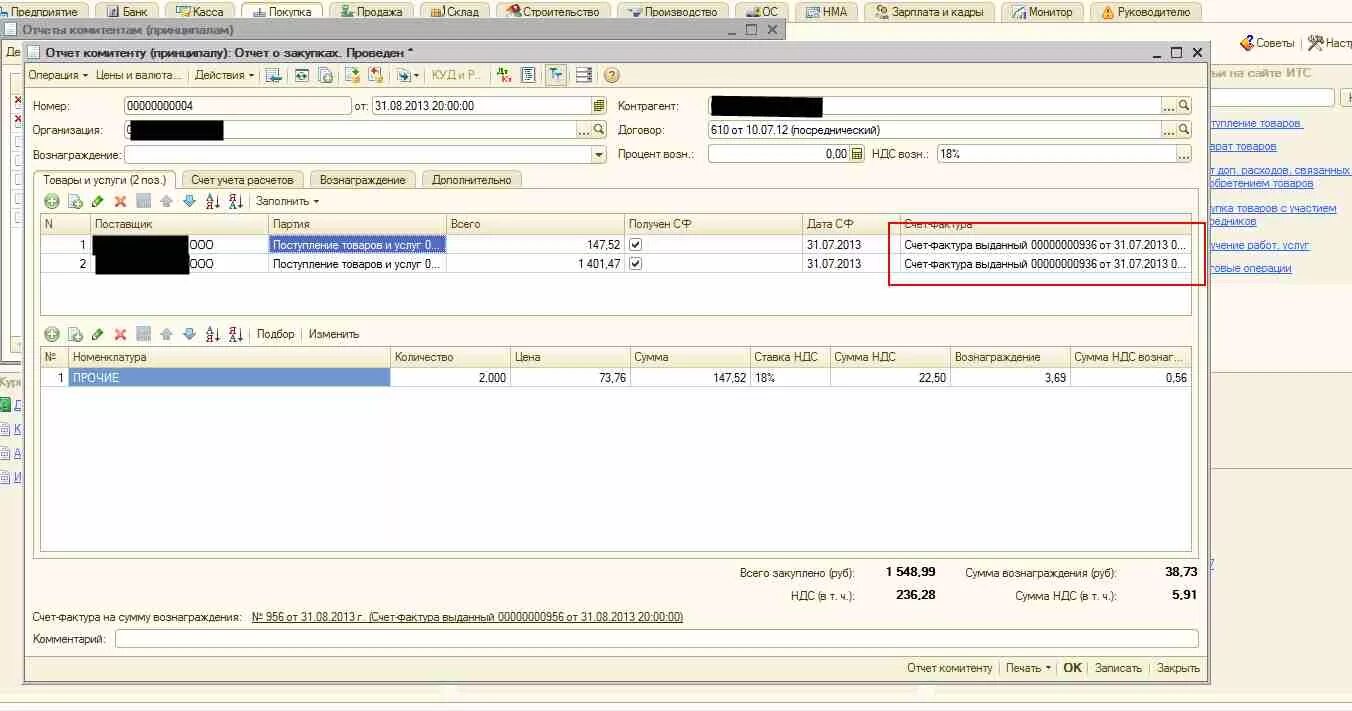
Task: Open the Продажа section tab
Action: click(x=371, y=12)
